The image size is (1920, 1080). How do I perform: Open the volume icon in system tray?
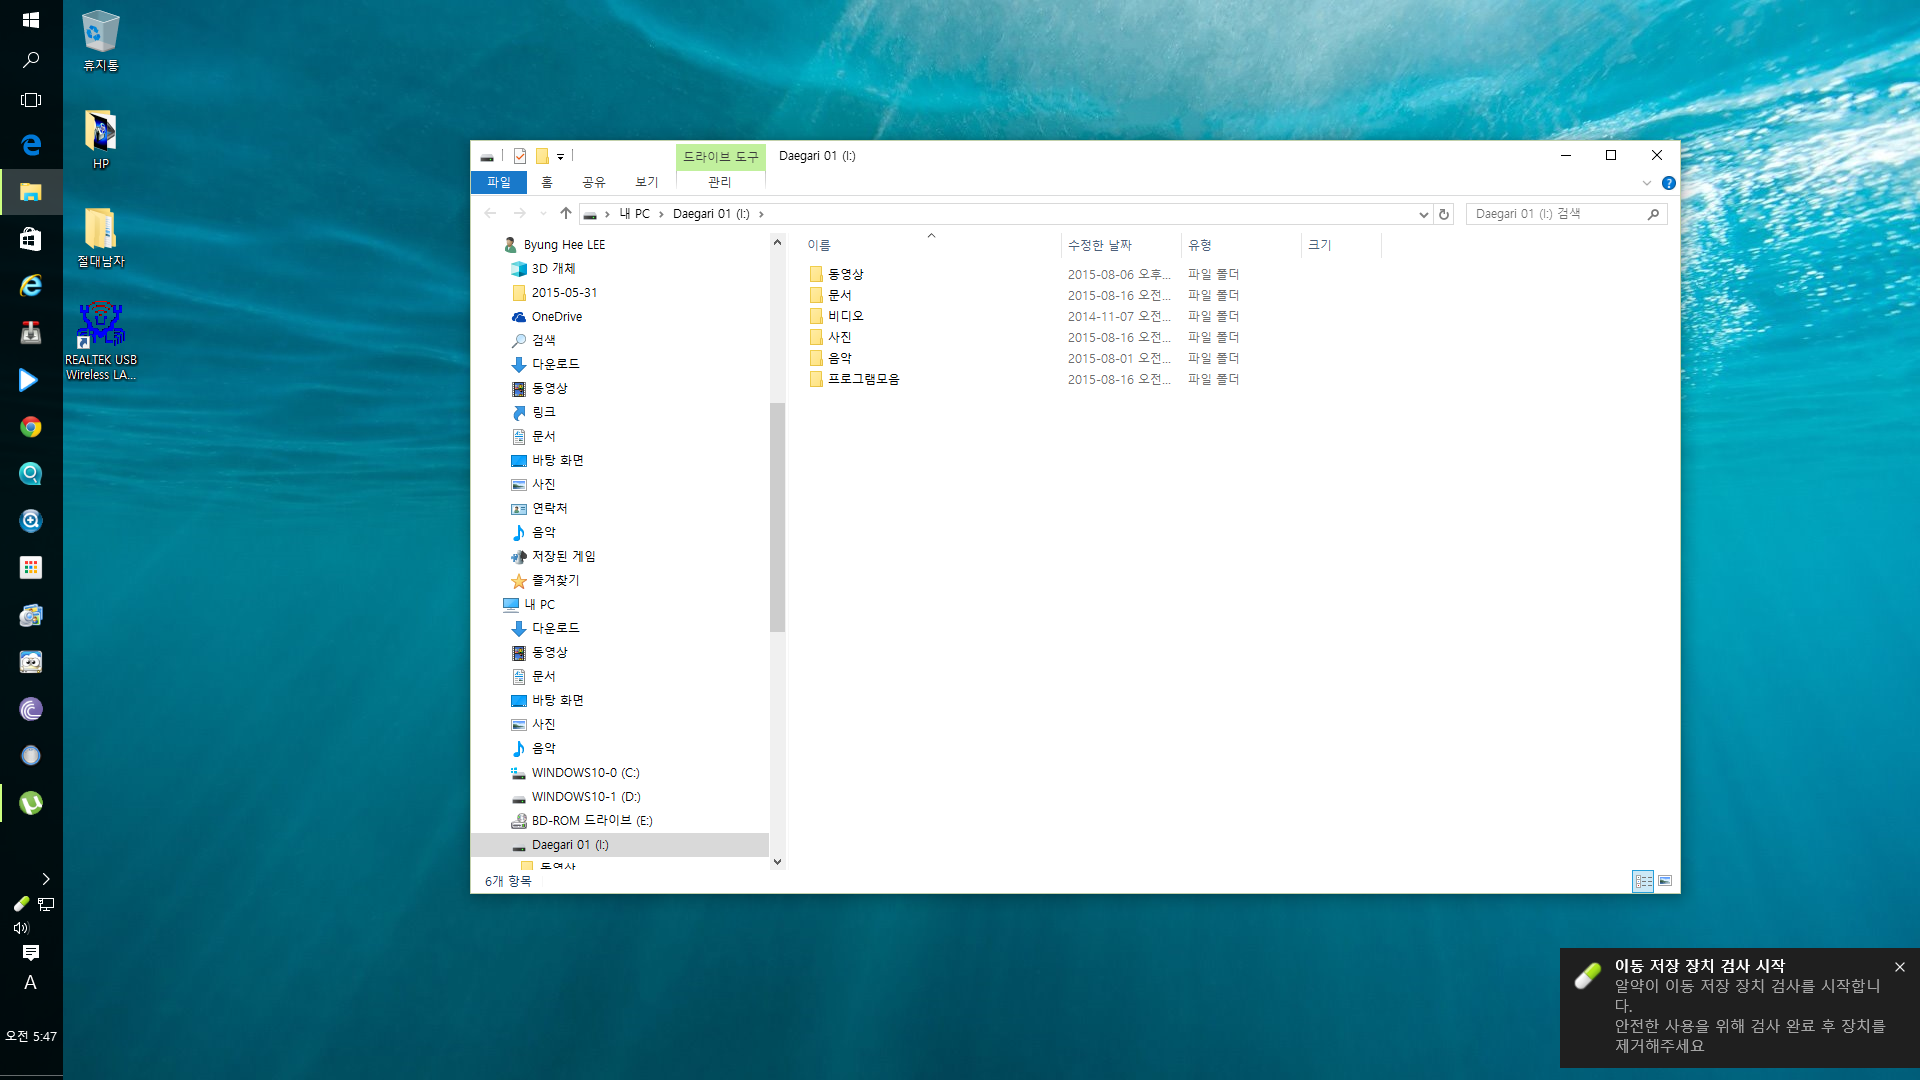tap(21, 928)
